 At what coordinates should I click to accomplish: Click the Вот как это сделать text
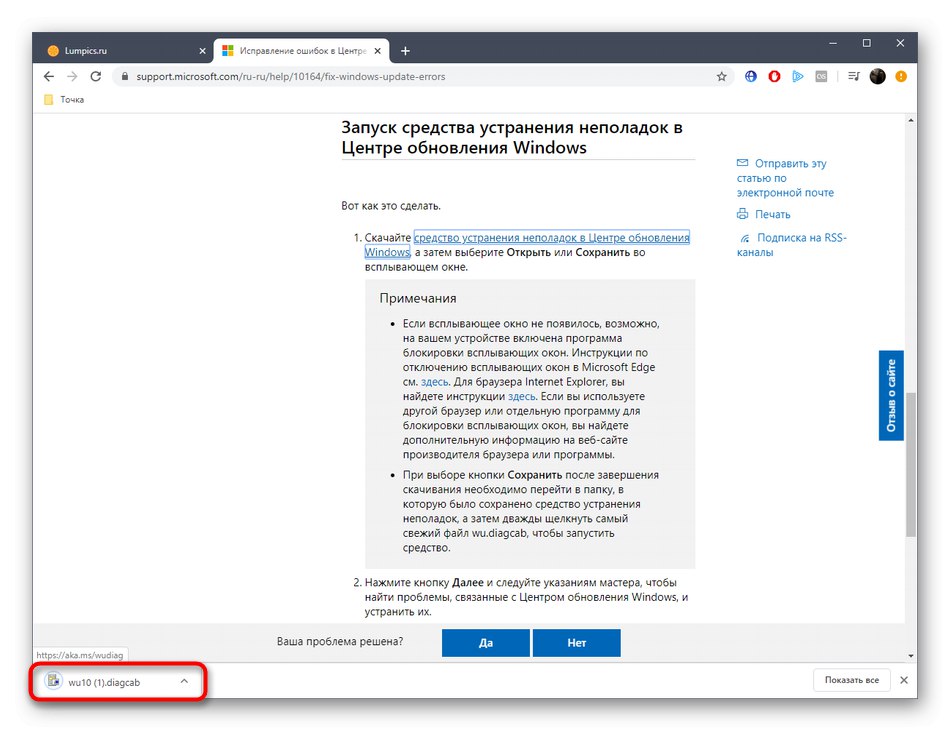pyautogui.click(x=391, y=206)
